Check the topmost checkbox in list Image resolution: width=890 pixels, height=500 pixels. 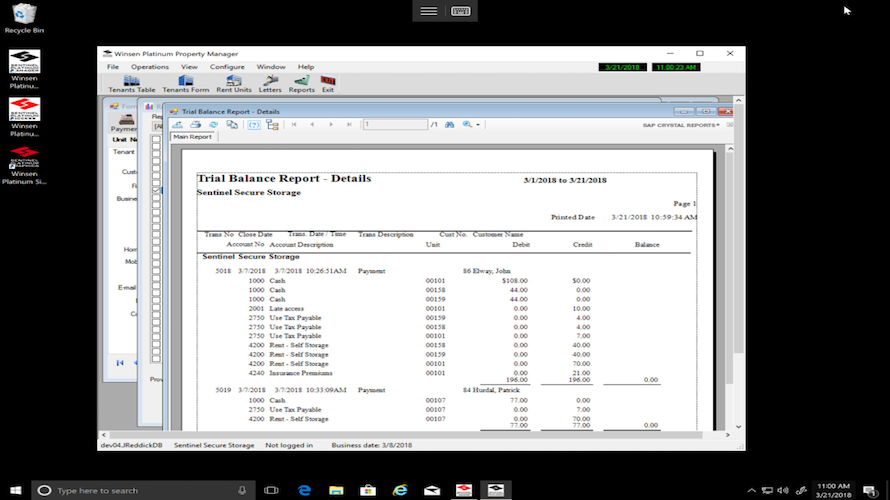coord(156,139)
